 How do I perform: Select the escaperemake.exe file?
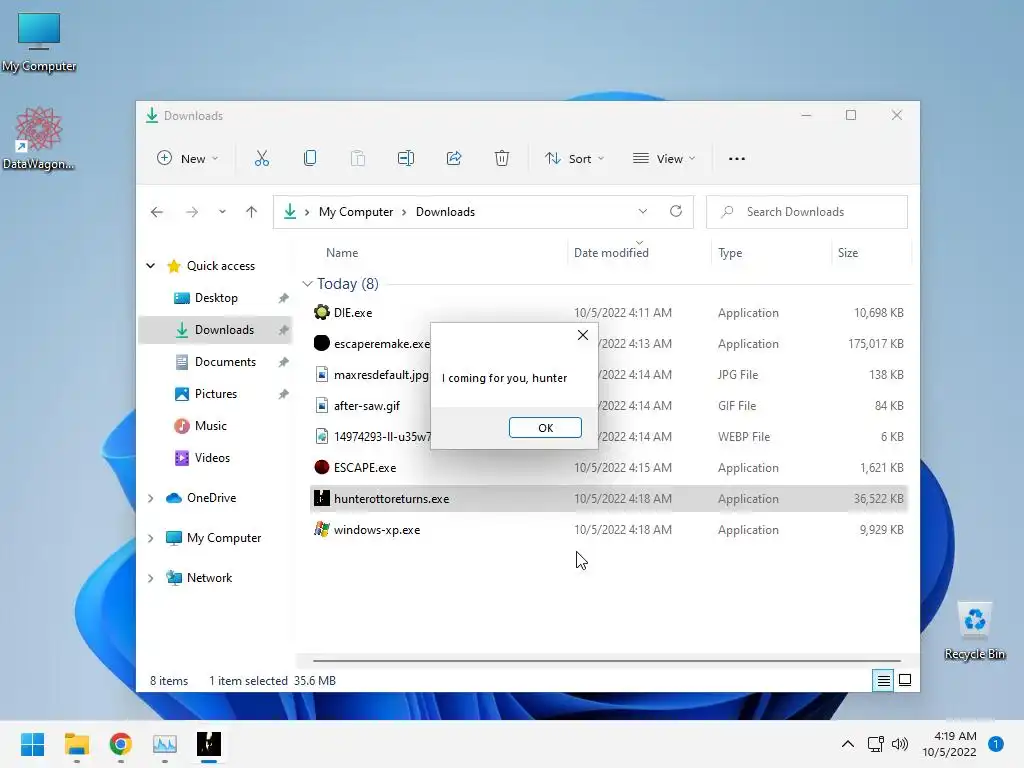(609, 344)
